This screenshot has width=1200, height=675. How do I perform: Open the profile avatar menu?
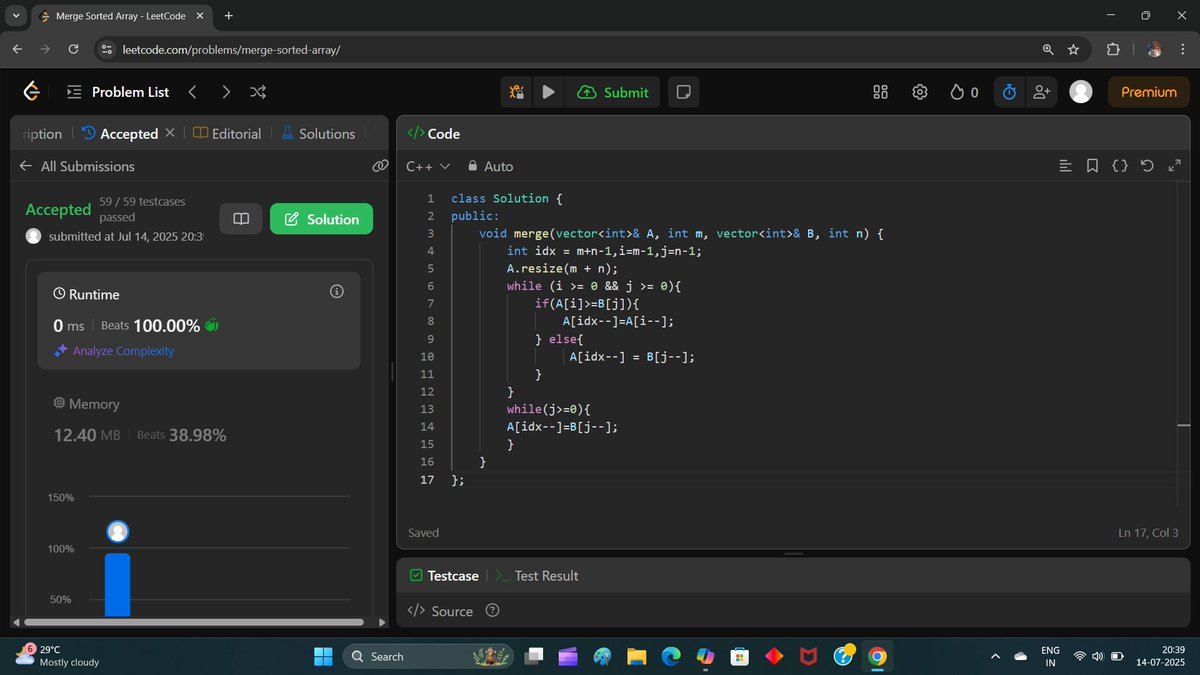[x=1081, y=92]
